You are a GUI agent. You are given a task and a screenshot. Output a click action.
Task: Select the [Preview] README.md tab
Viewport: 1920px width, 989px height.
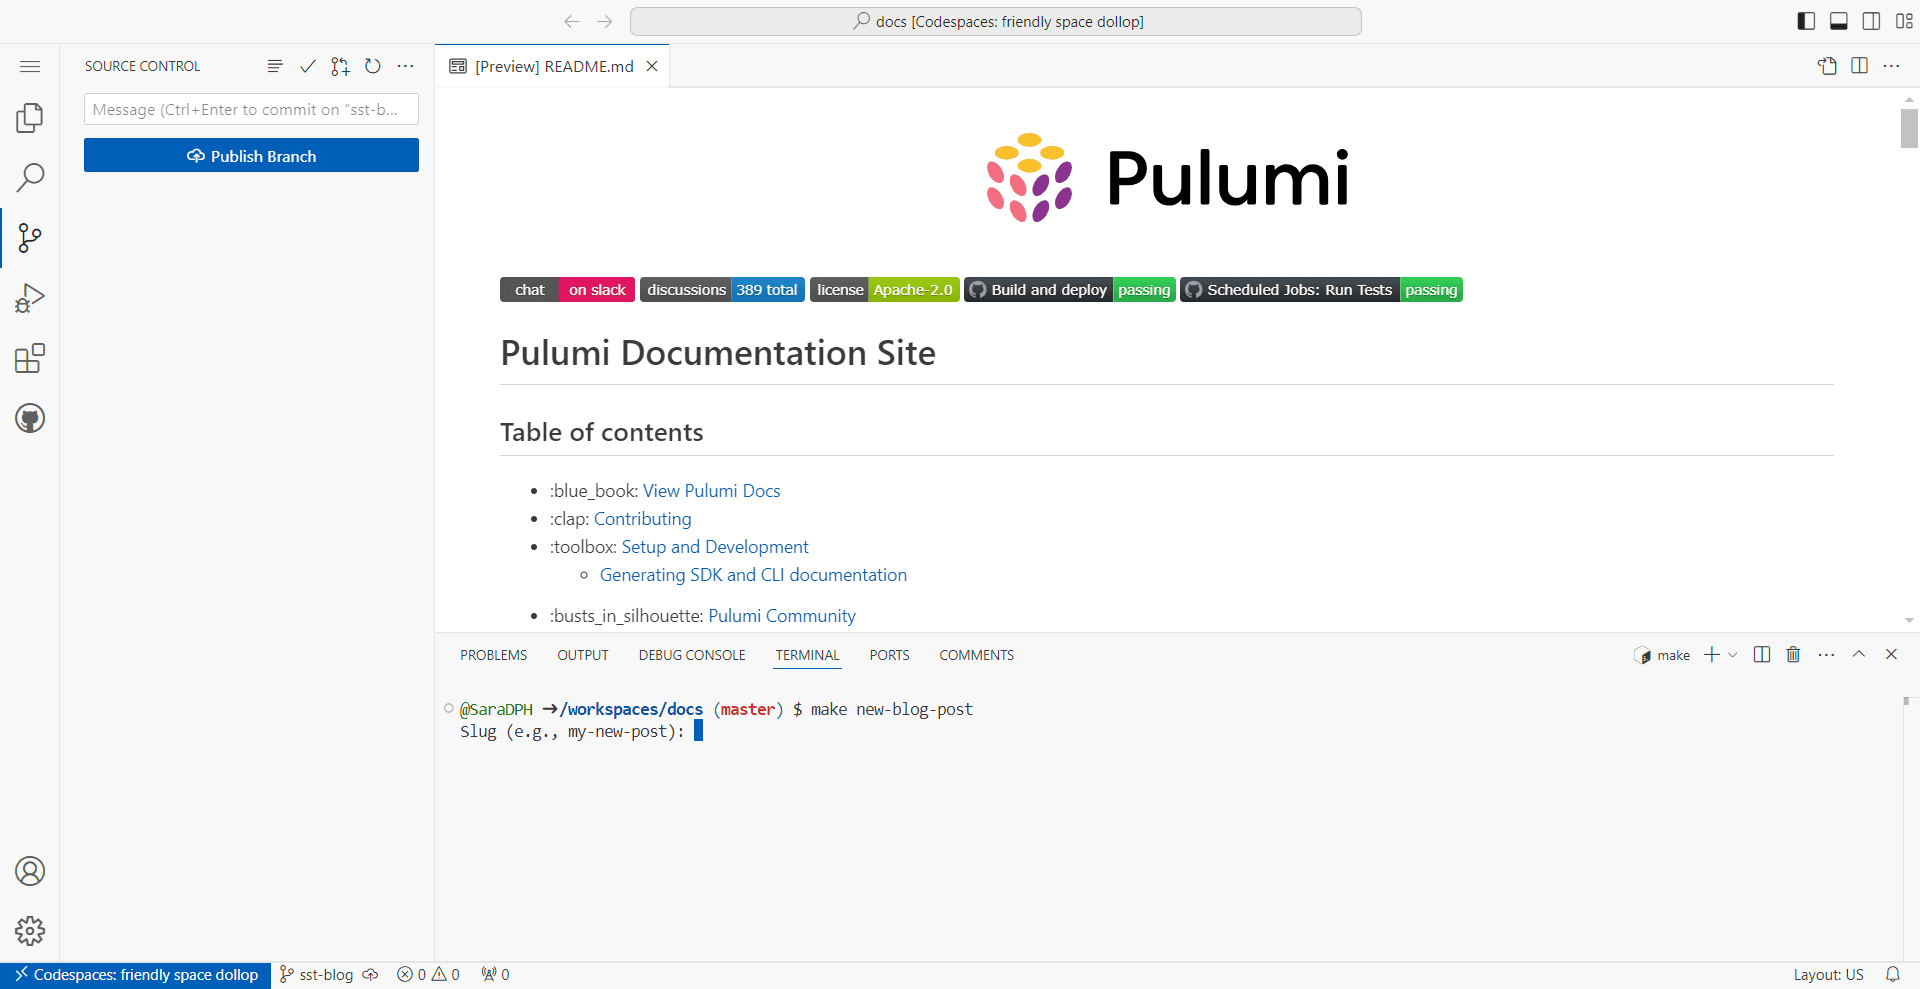[552, 66]
